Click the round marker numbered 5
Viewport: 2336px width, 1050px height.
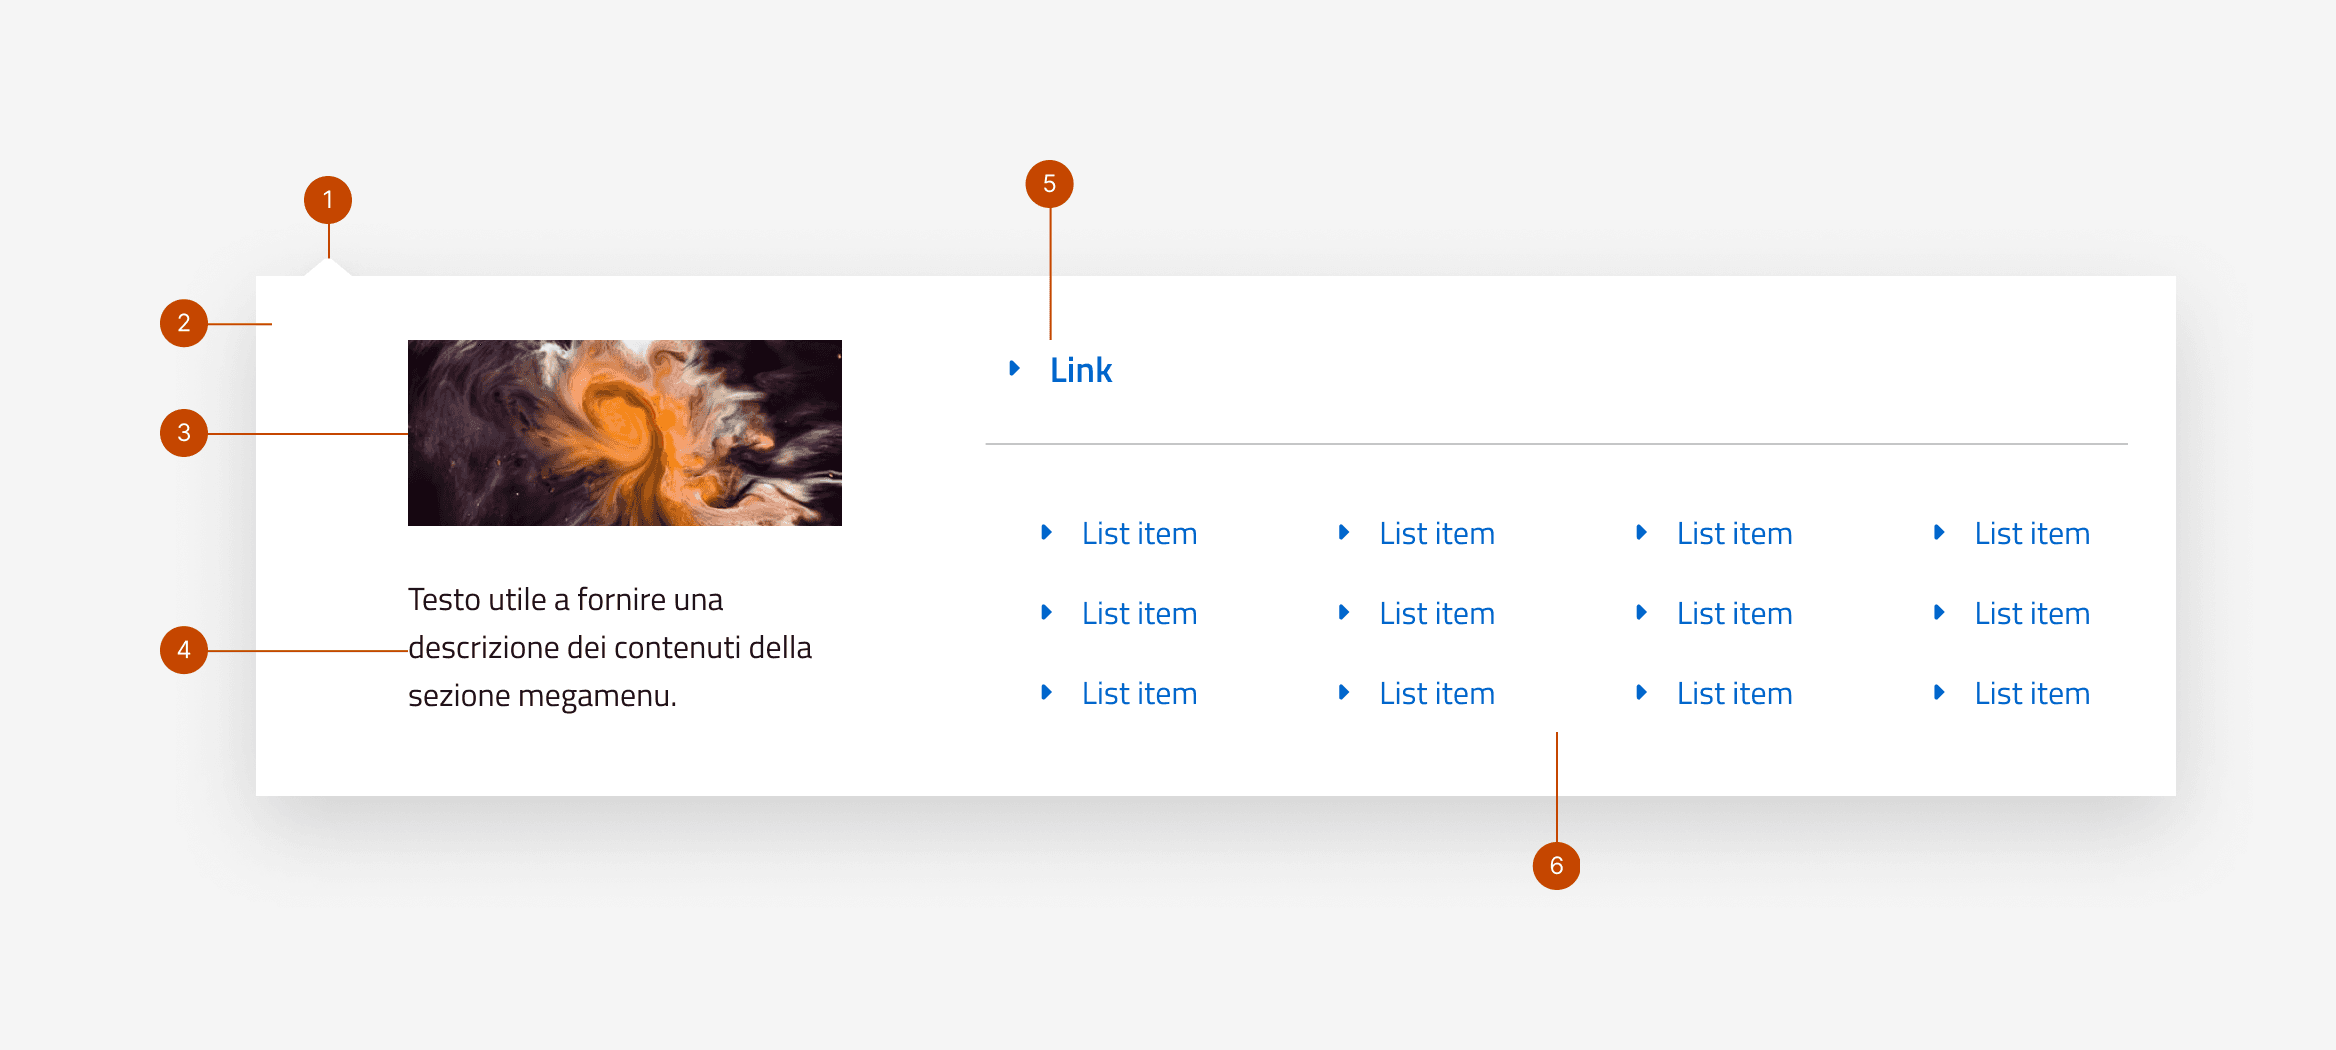click(1049, 184)
